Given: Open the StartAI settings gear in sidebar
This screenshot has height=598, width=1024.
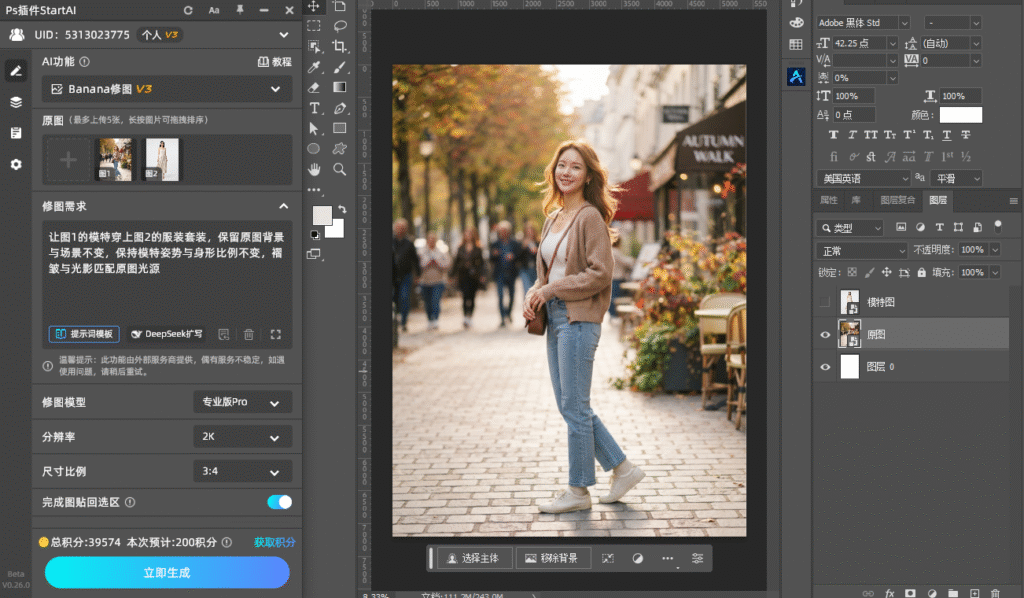Looking at the screenshot, I should [x=16, y=165].
